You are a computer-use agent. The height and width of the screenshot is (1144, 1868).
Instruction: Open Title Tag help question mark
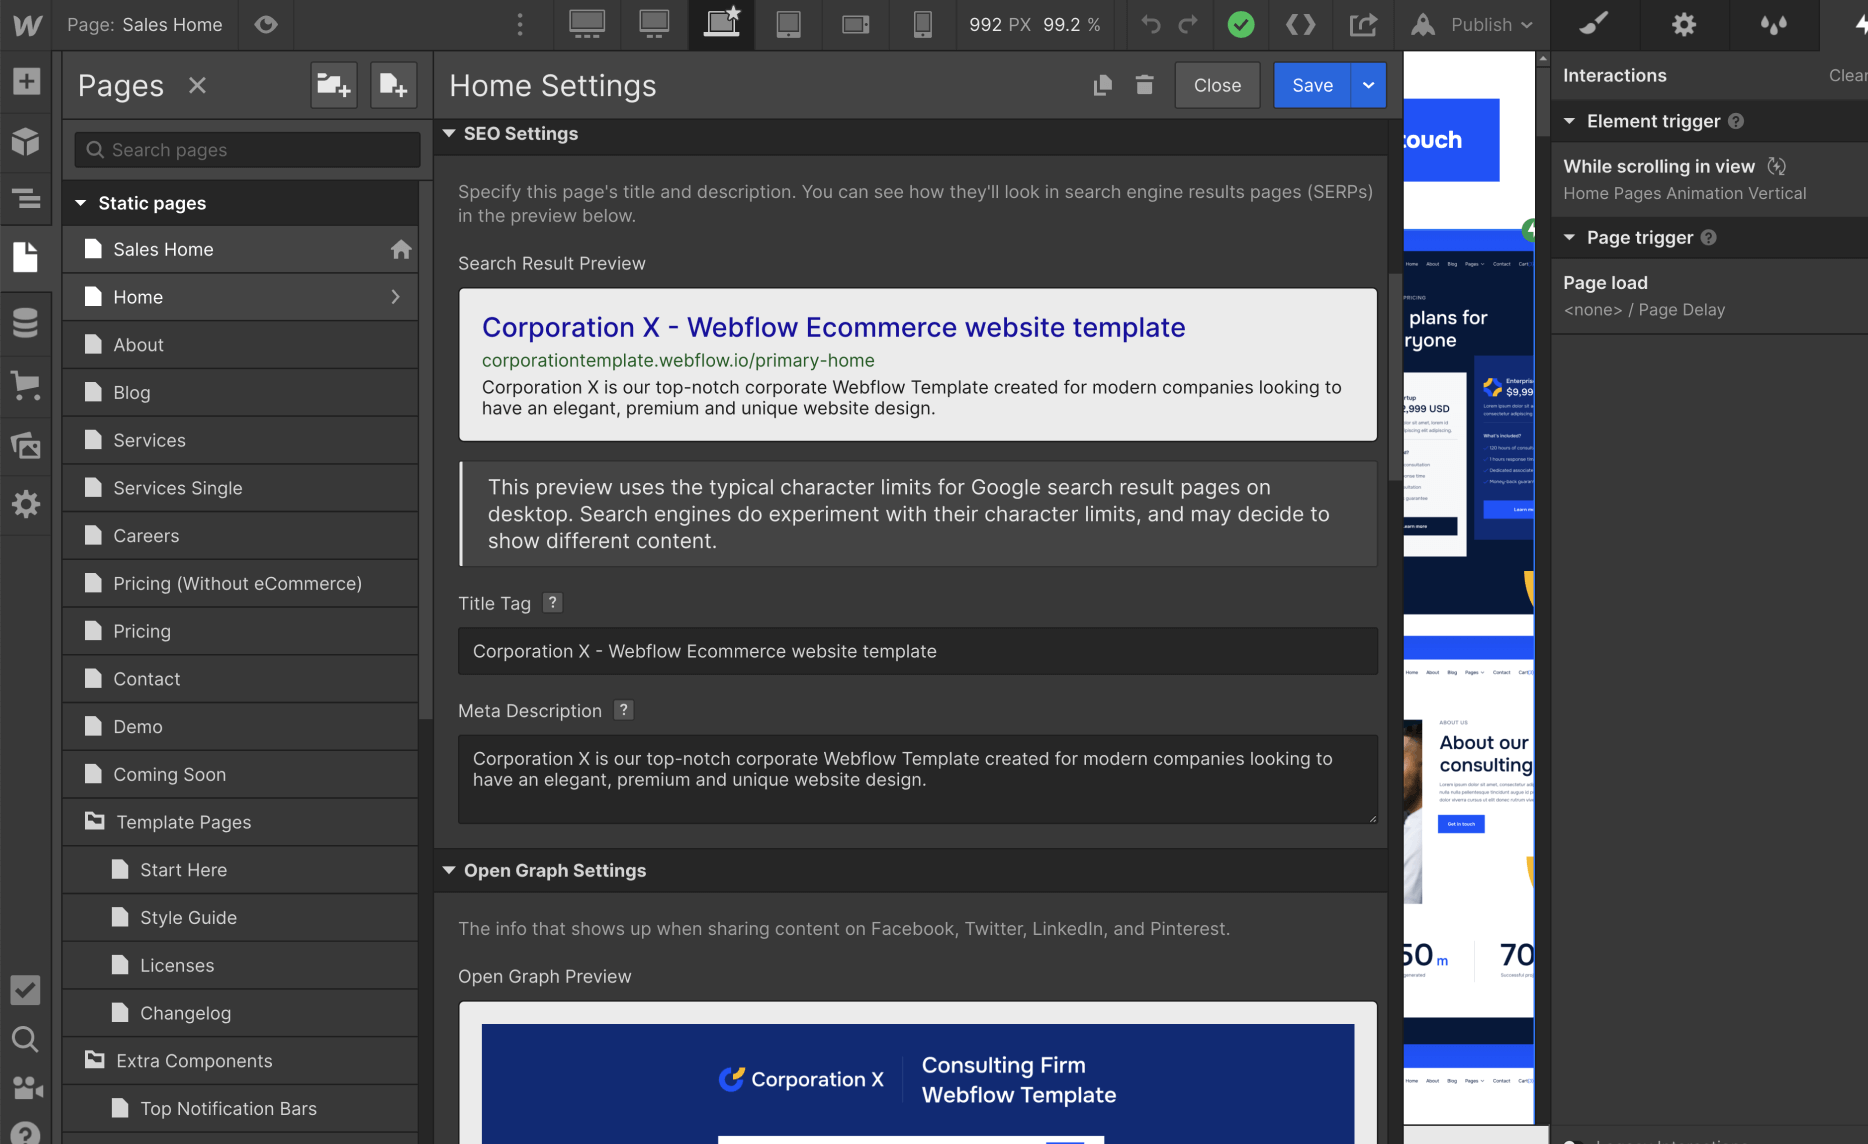[x=552, y=603]
